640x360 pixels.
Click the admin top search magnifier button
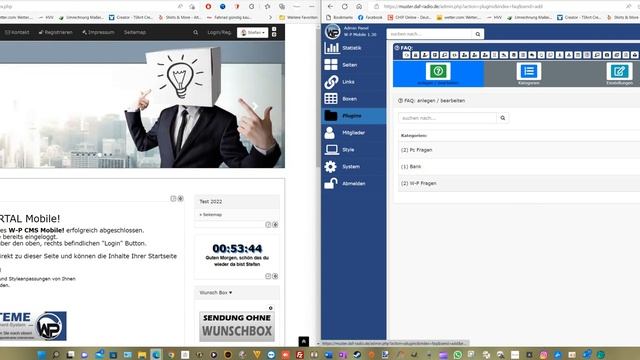click(478, 34)
